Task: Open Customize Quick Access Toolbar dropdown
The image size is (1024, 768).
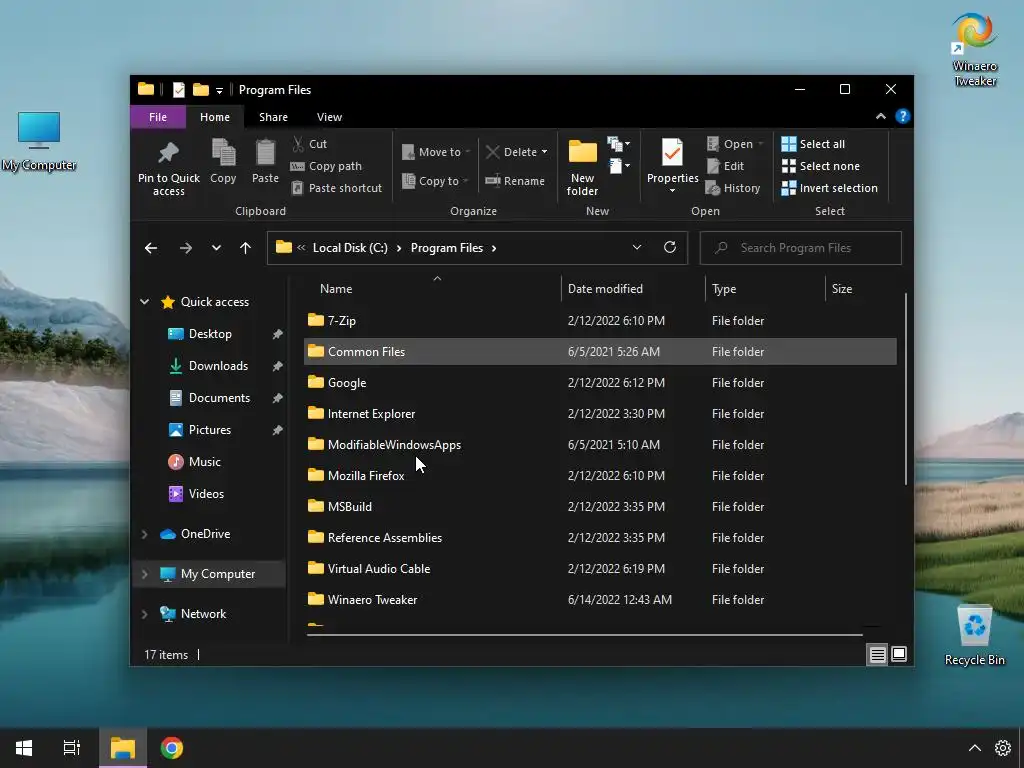Action: point(219,90)
